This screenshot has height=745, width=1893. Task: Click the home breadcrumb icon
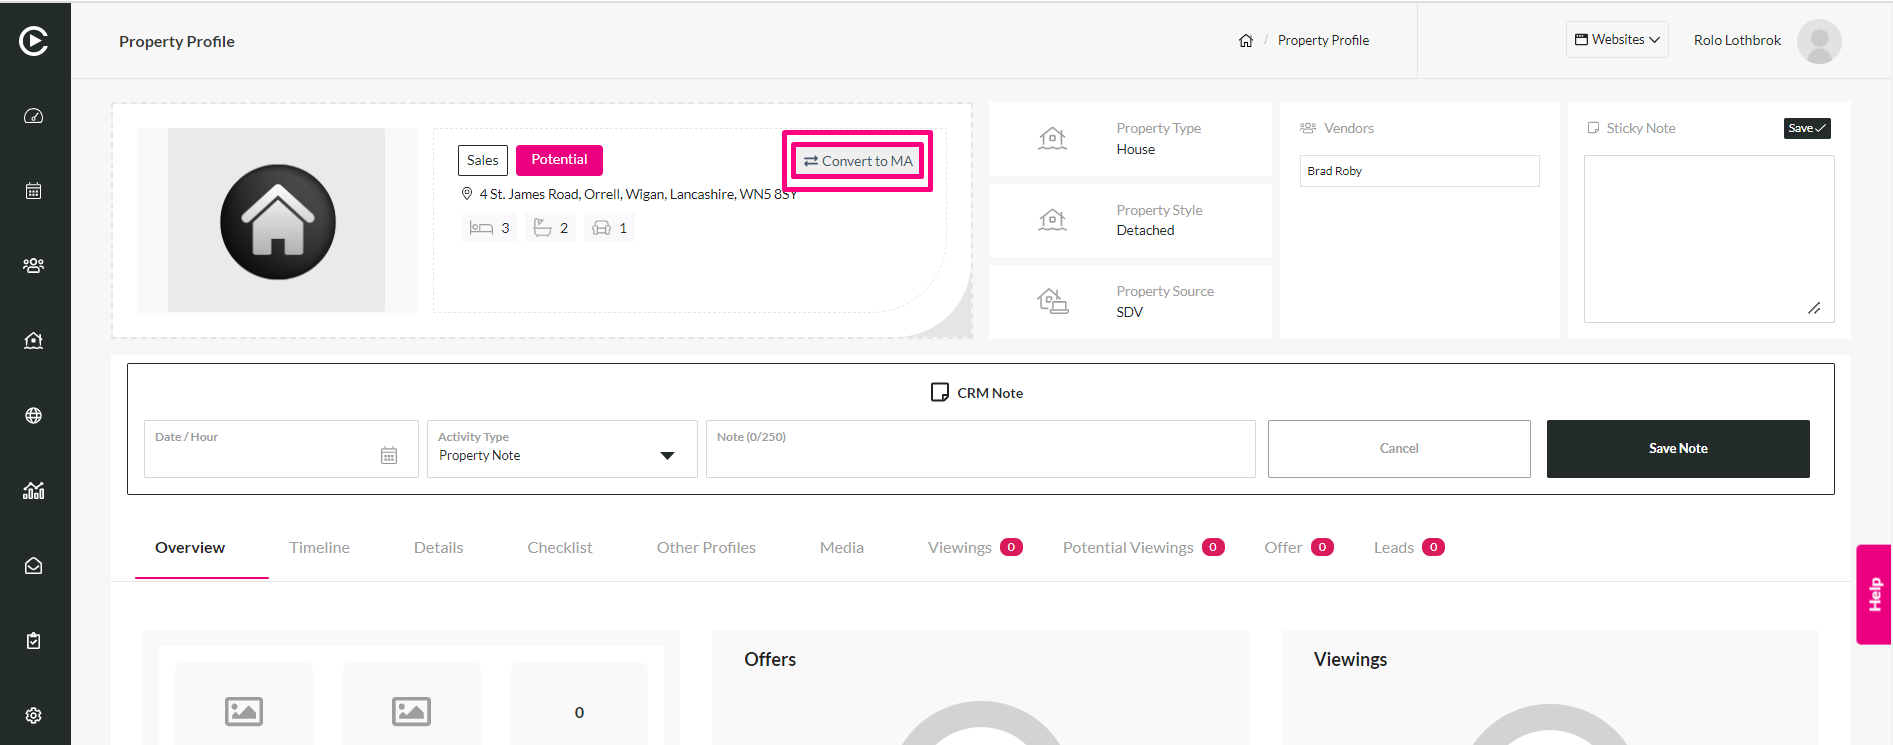tap(1246, 41)
